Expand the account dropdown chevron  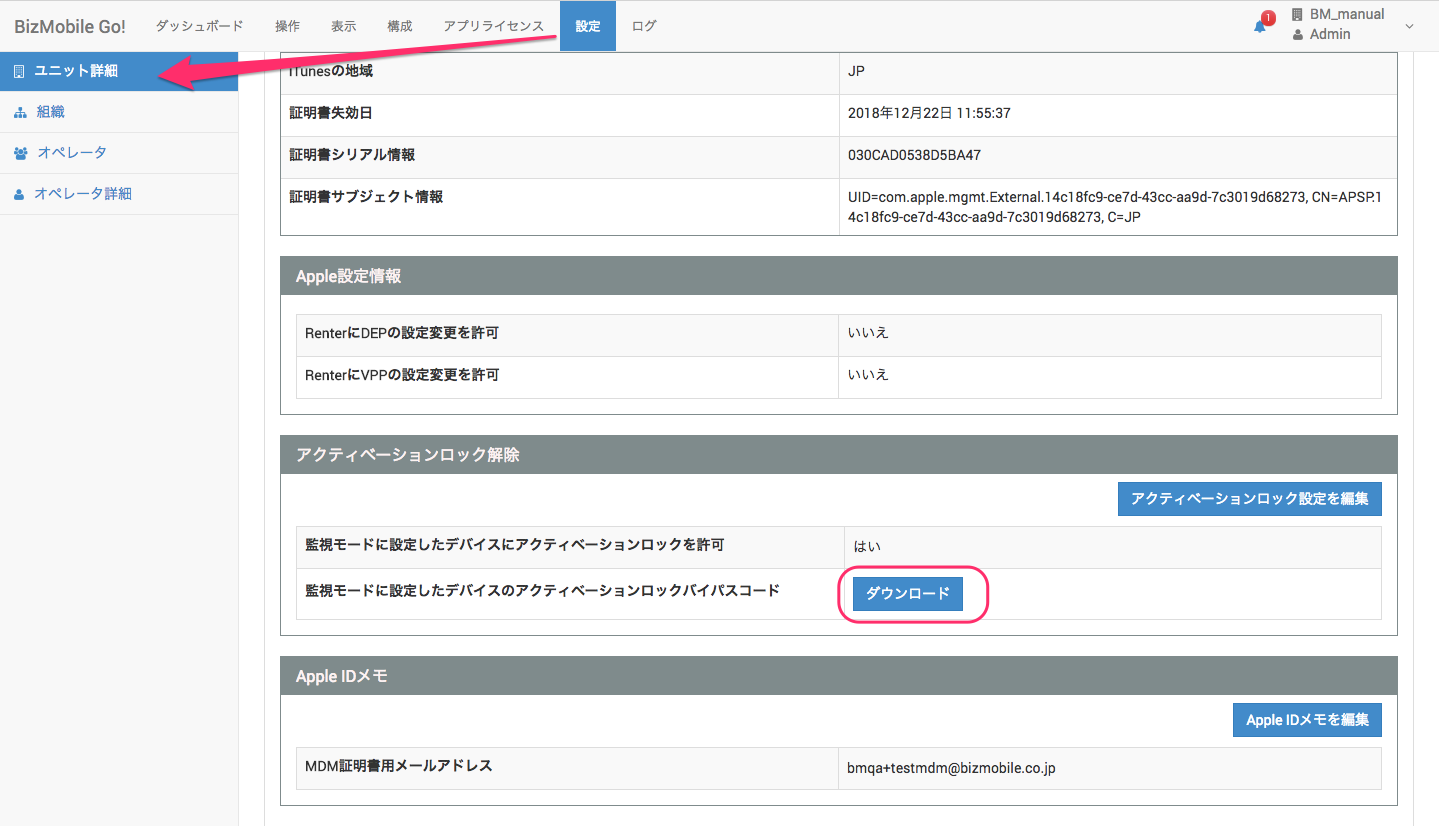coord(1410,26)
